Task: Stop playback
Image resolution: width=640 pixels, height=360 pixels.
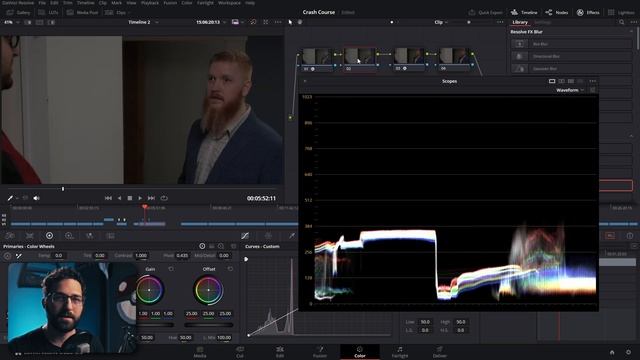Action: [x=130, y=198]
